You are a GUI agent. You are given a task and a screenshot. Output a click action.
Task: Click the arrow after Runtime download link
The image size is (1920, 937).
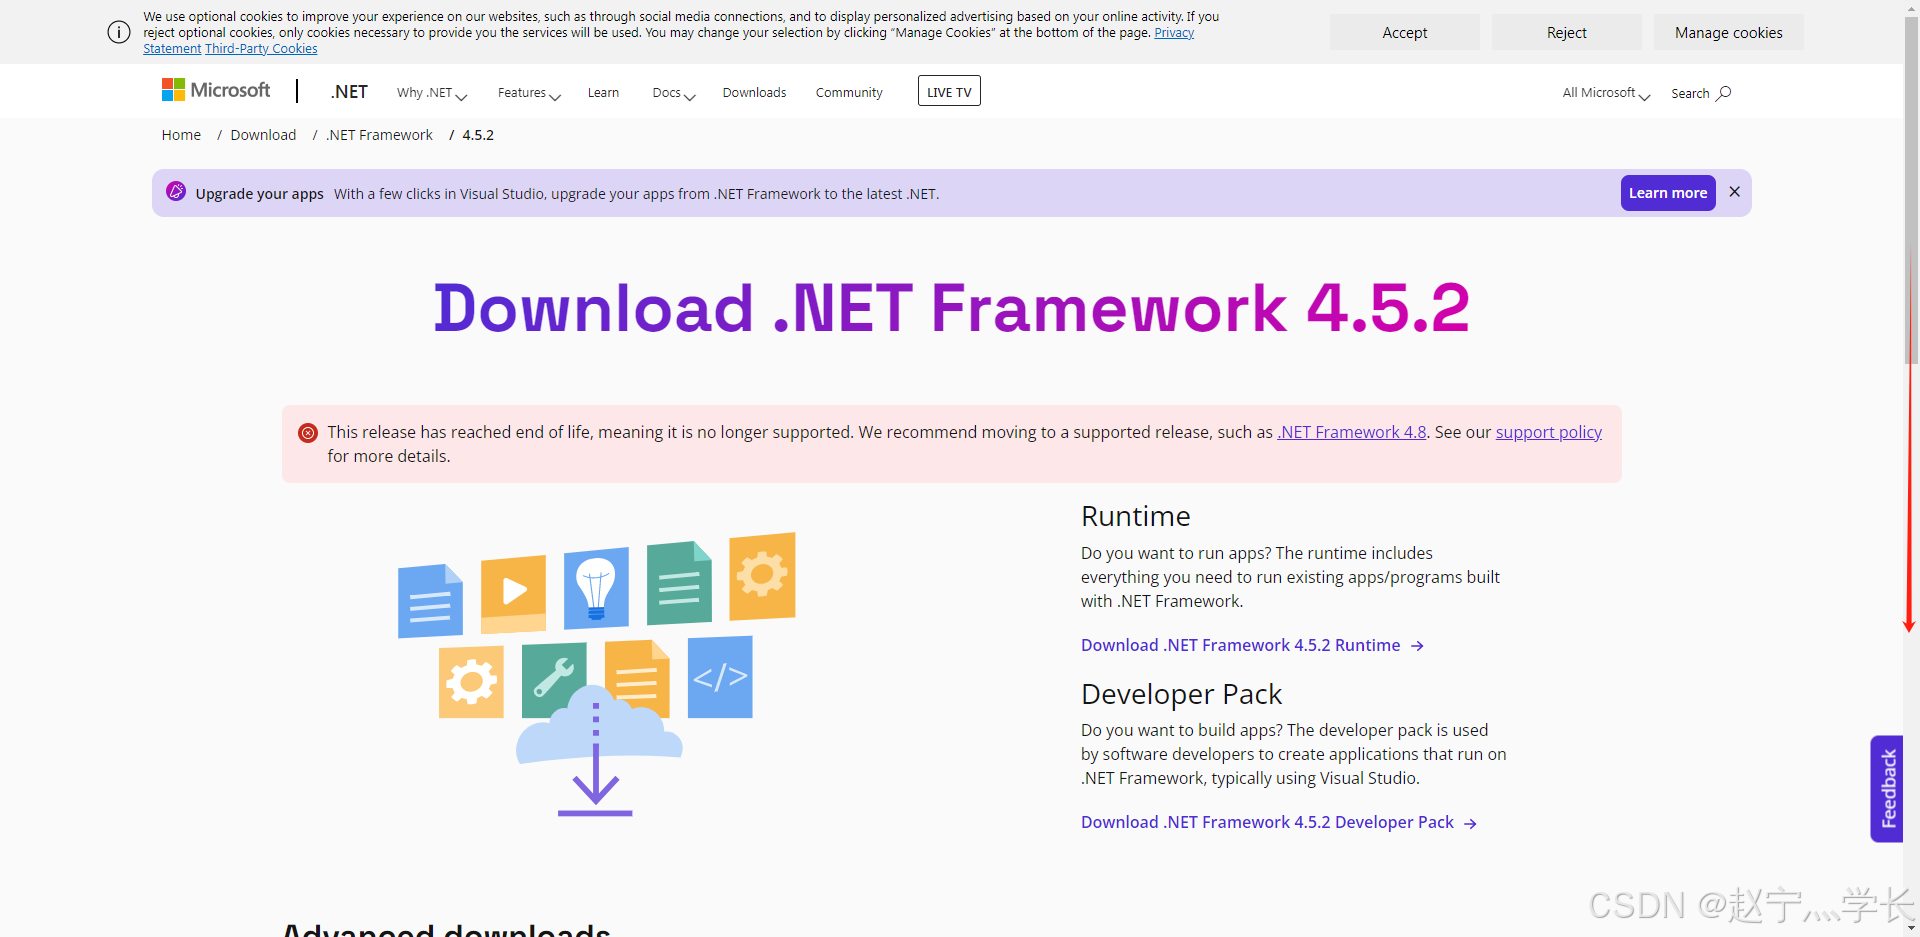(1417, 646)
